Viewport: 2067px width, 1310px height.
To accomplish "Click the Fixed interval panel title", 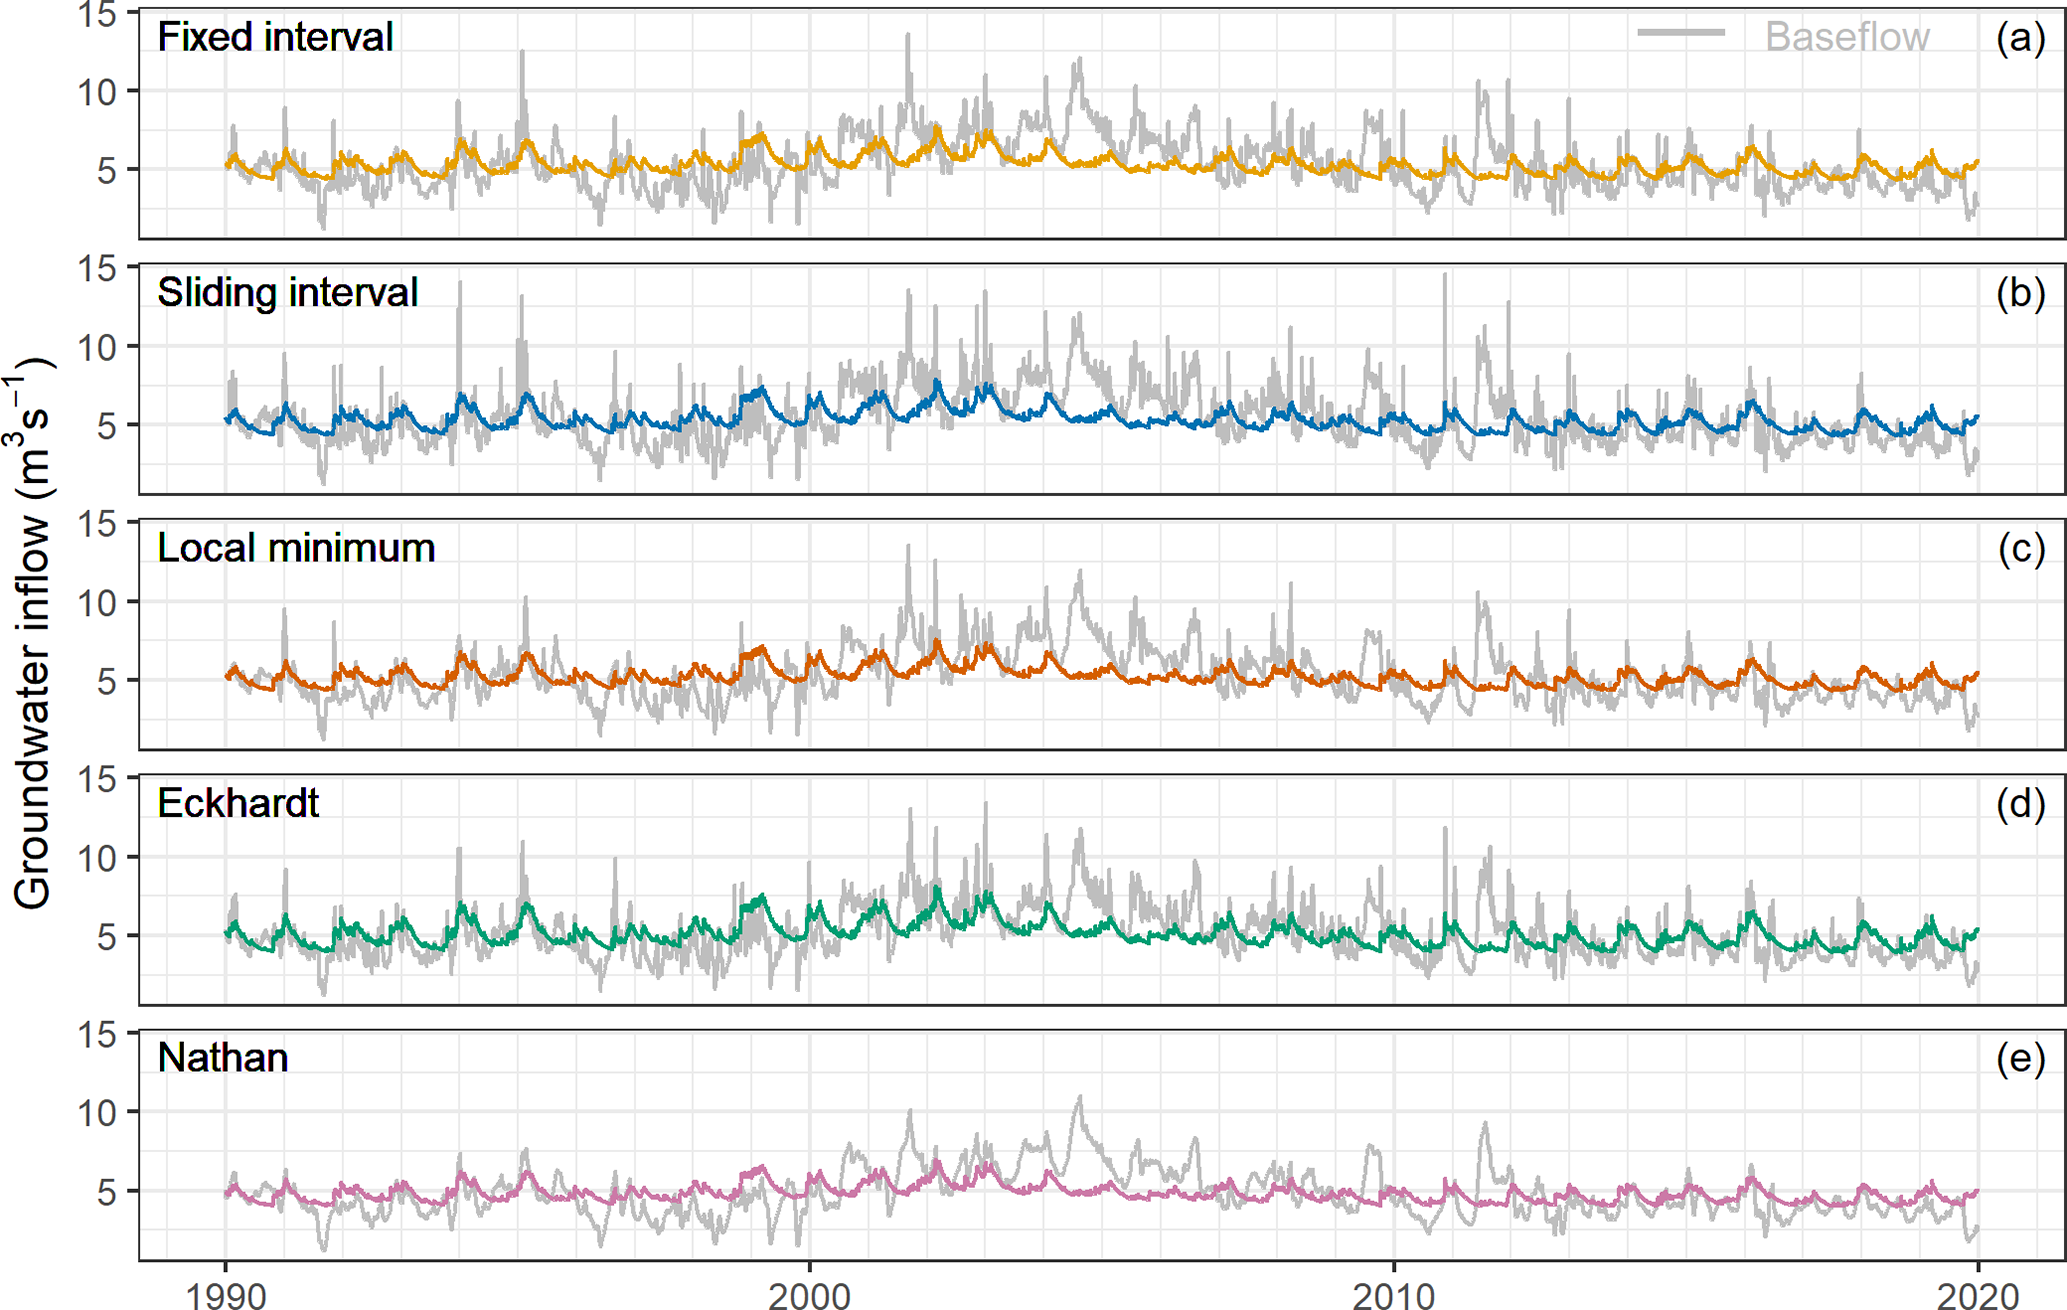I will pos(275,38).
